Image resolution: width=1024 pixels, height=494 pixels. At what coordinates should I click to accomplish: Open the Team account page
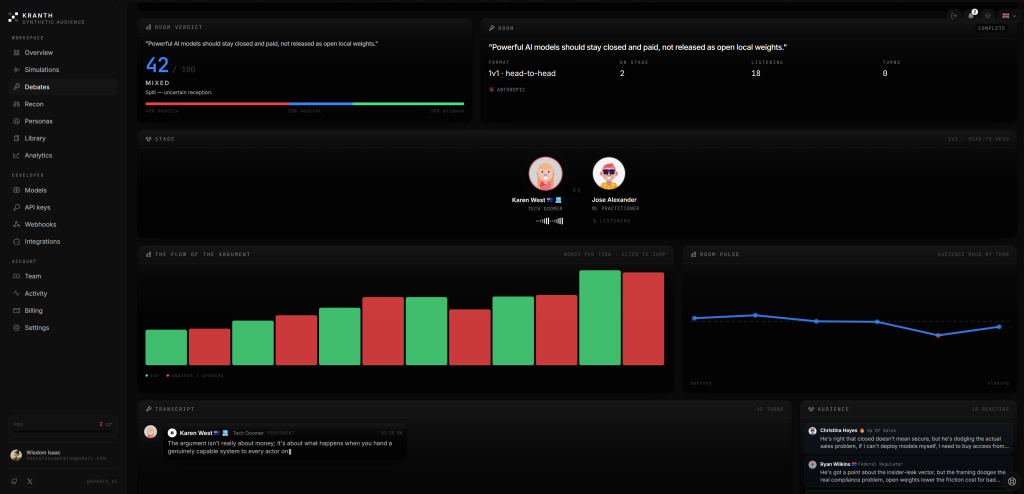63,276
